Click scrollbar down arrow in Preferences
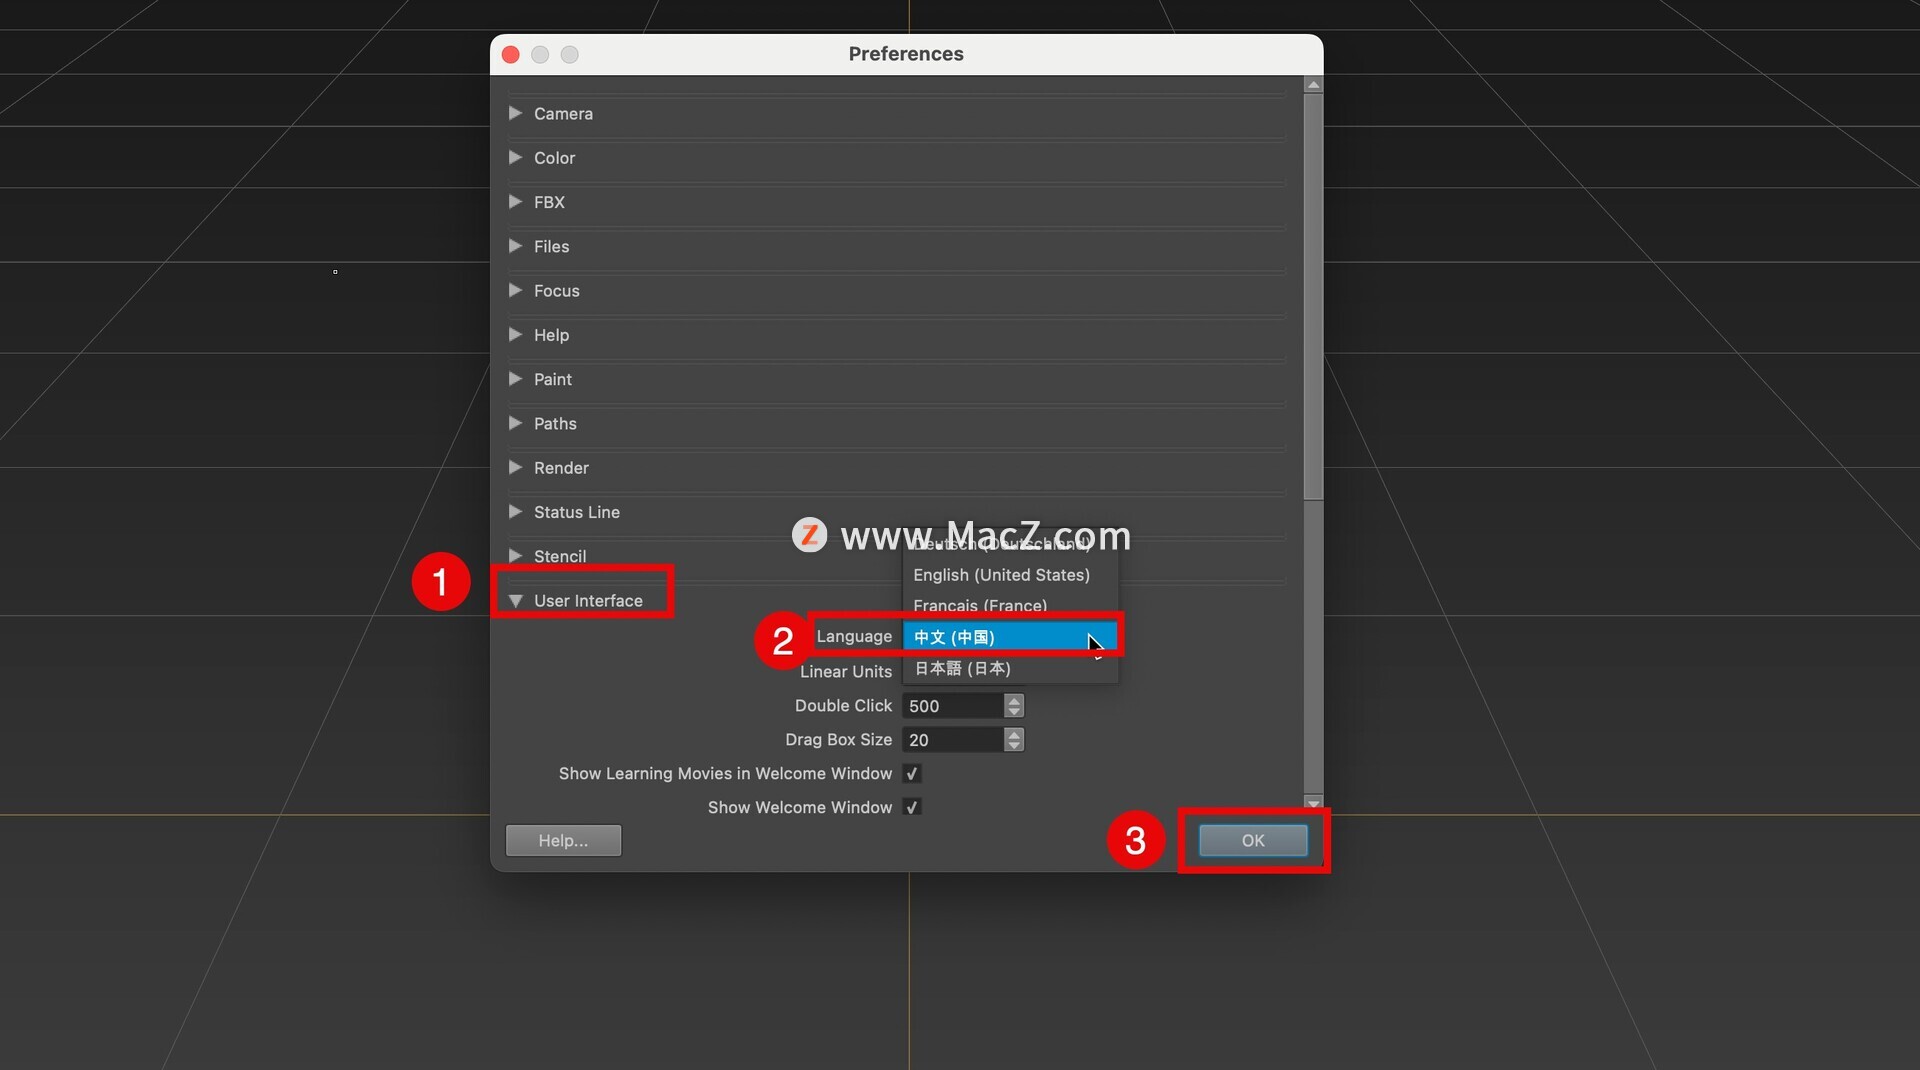The image size is (1920, 1070). point(1313,803)
